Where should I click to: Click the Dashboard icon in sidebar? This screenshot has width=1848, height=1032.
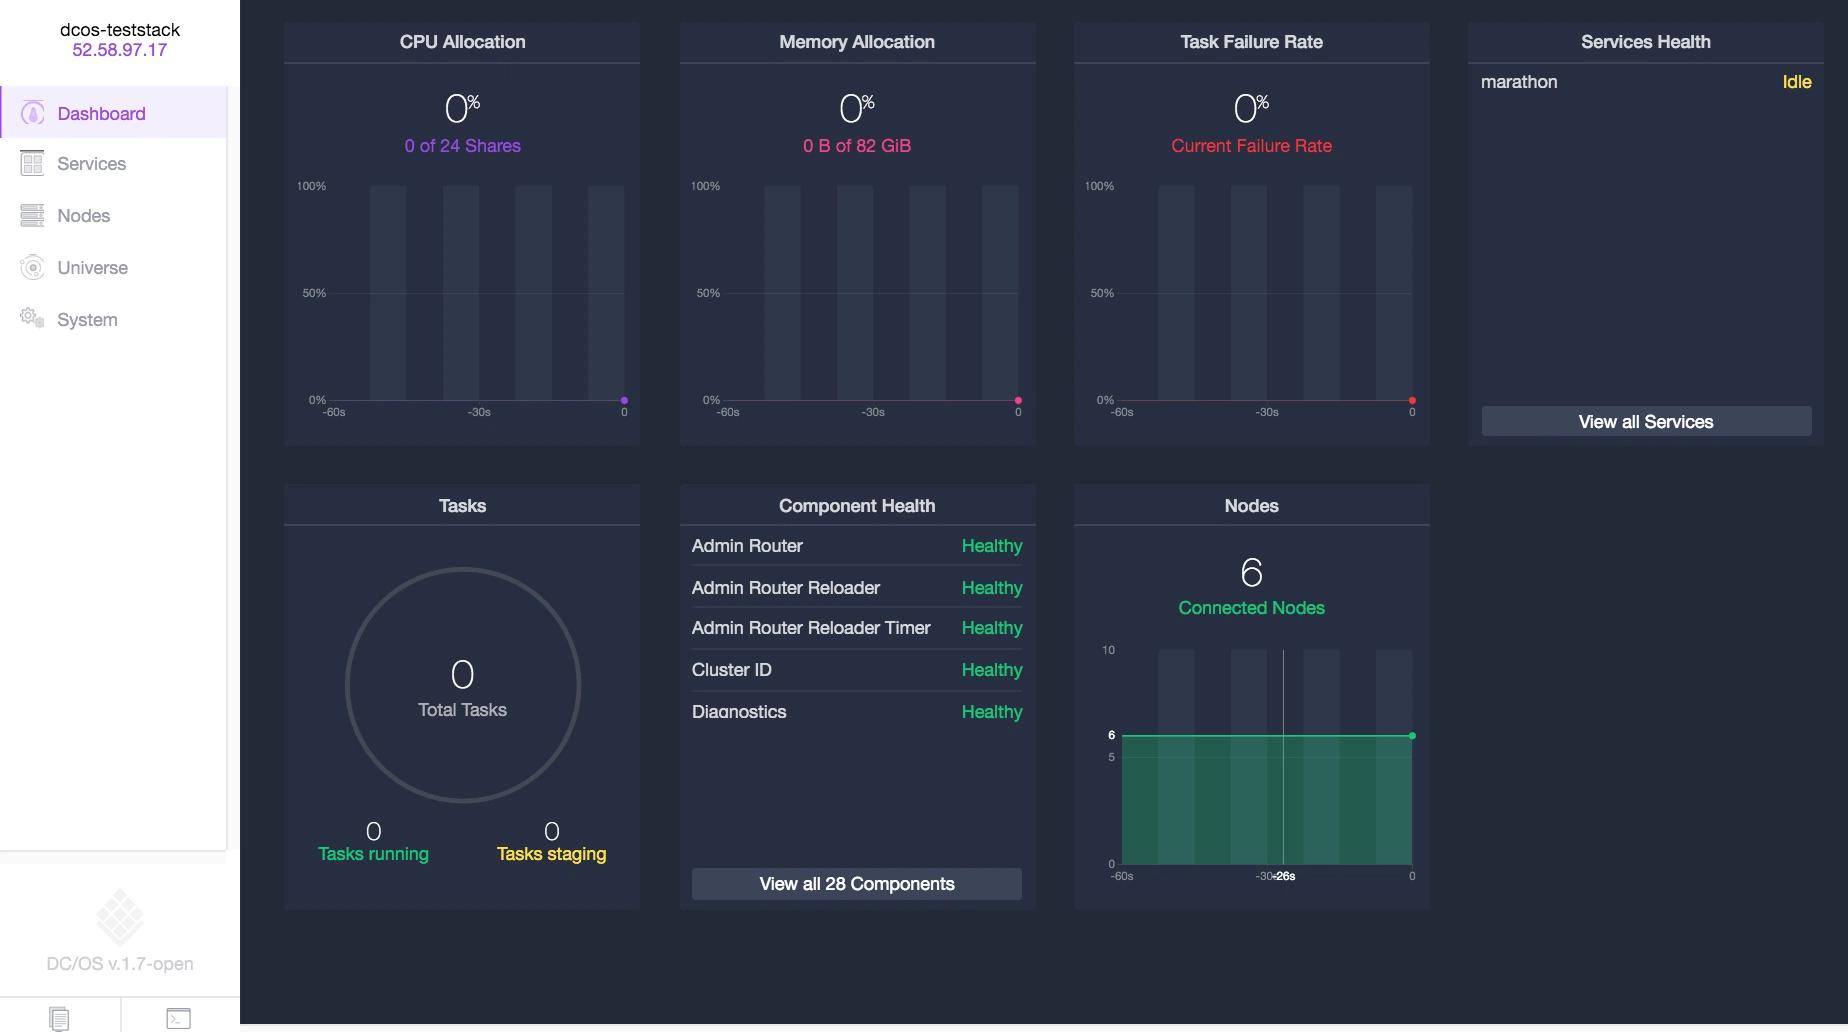(33, 113)
